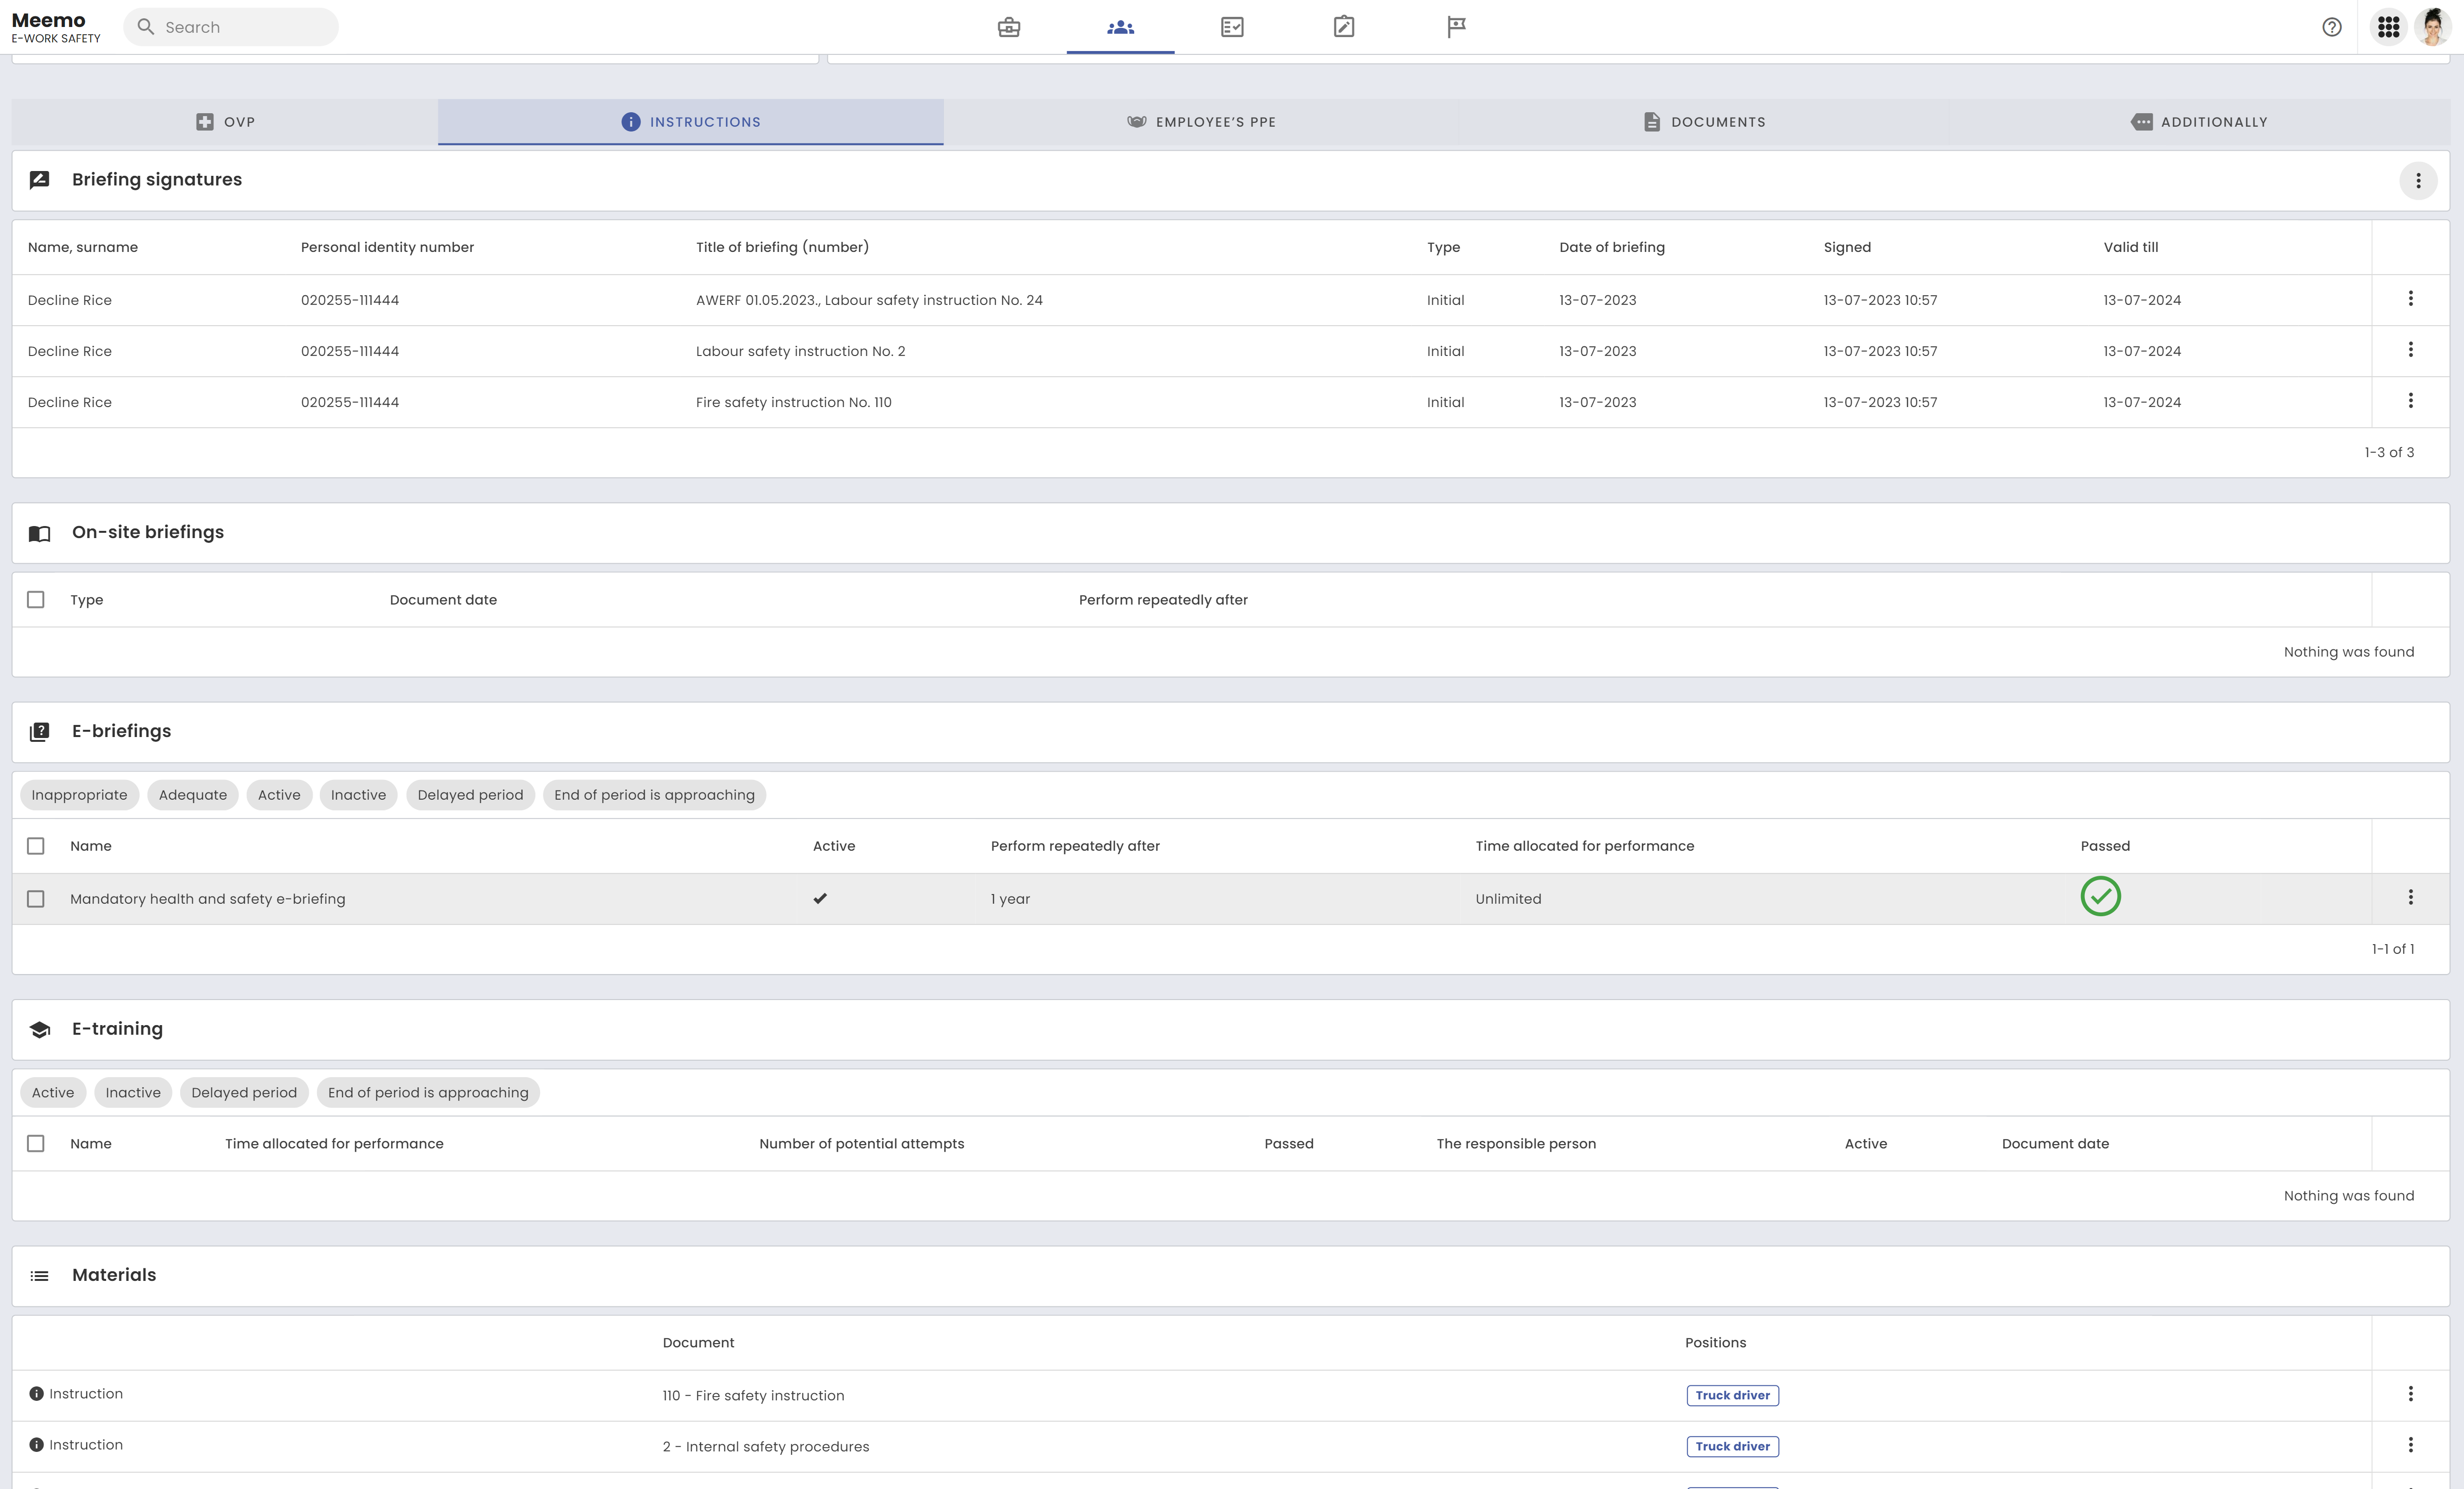Toggle select-all checkbox in On-site briefings
Viewport: 2464px width, 1489px height.
point(36,600)
